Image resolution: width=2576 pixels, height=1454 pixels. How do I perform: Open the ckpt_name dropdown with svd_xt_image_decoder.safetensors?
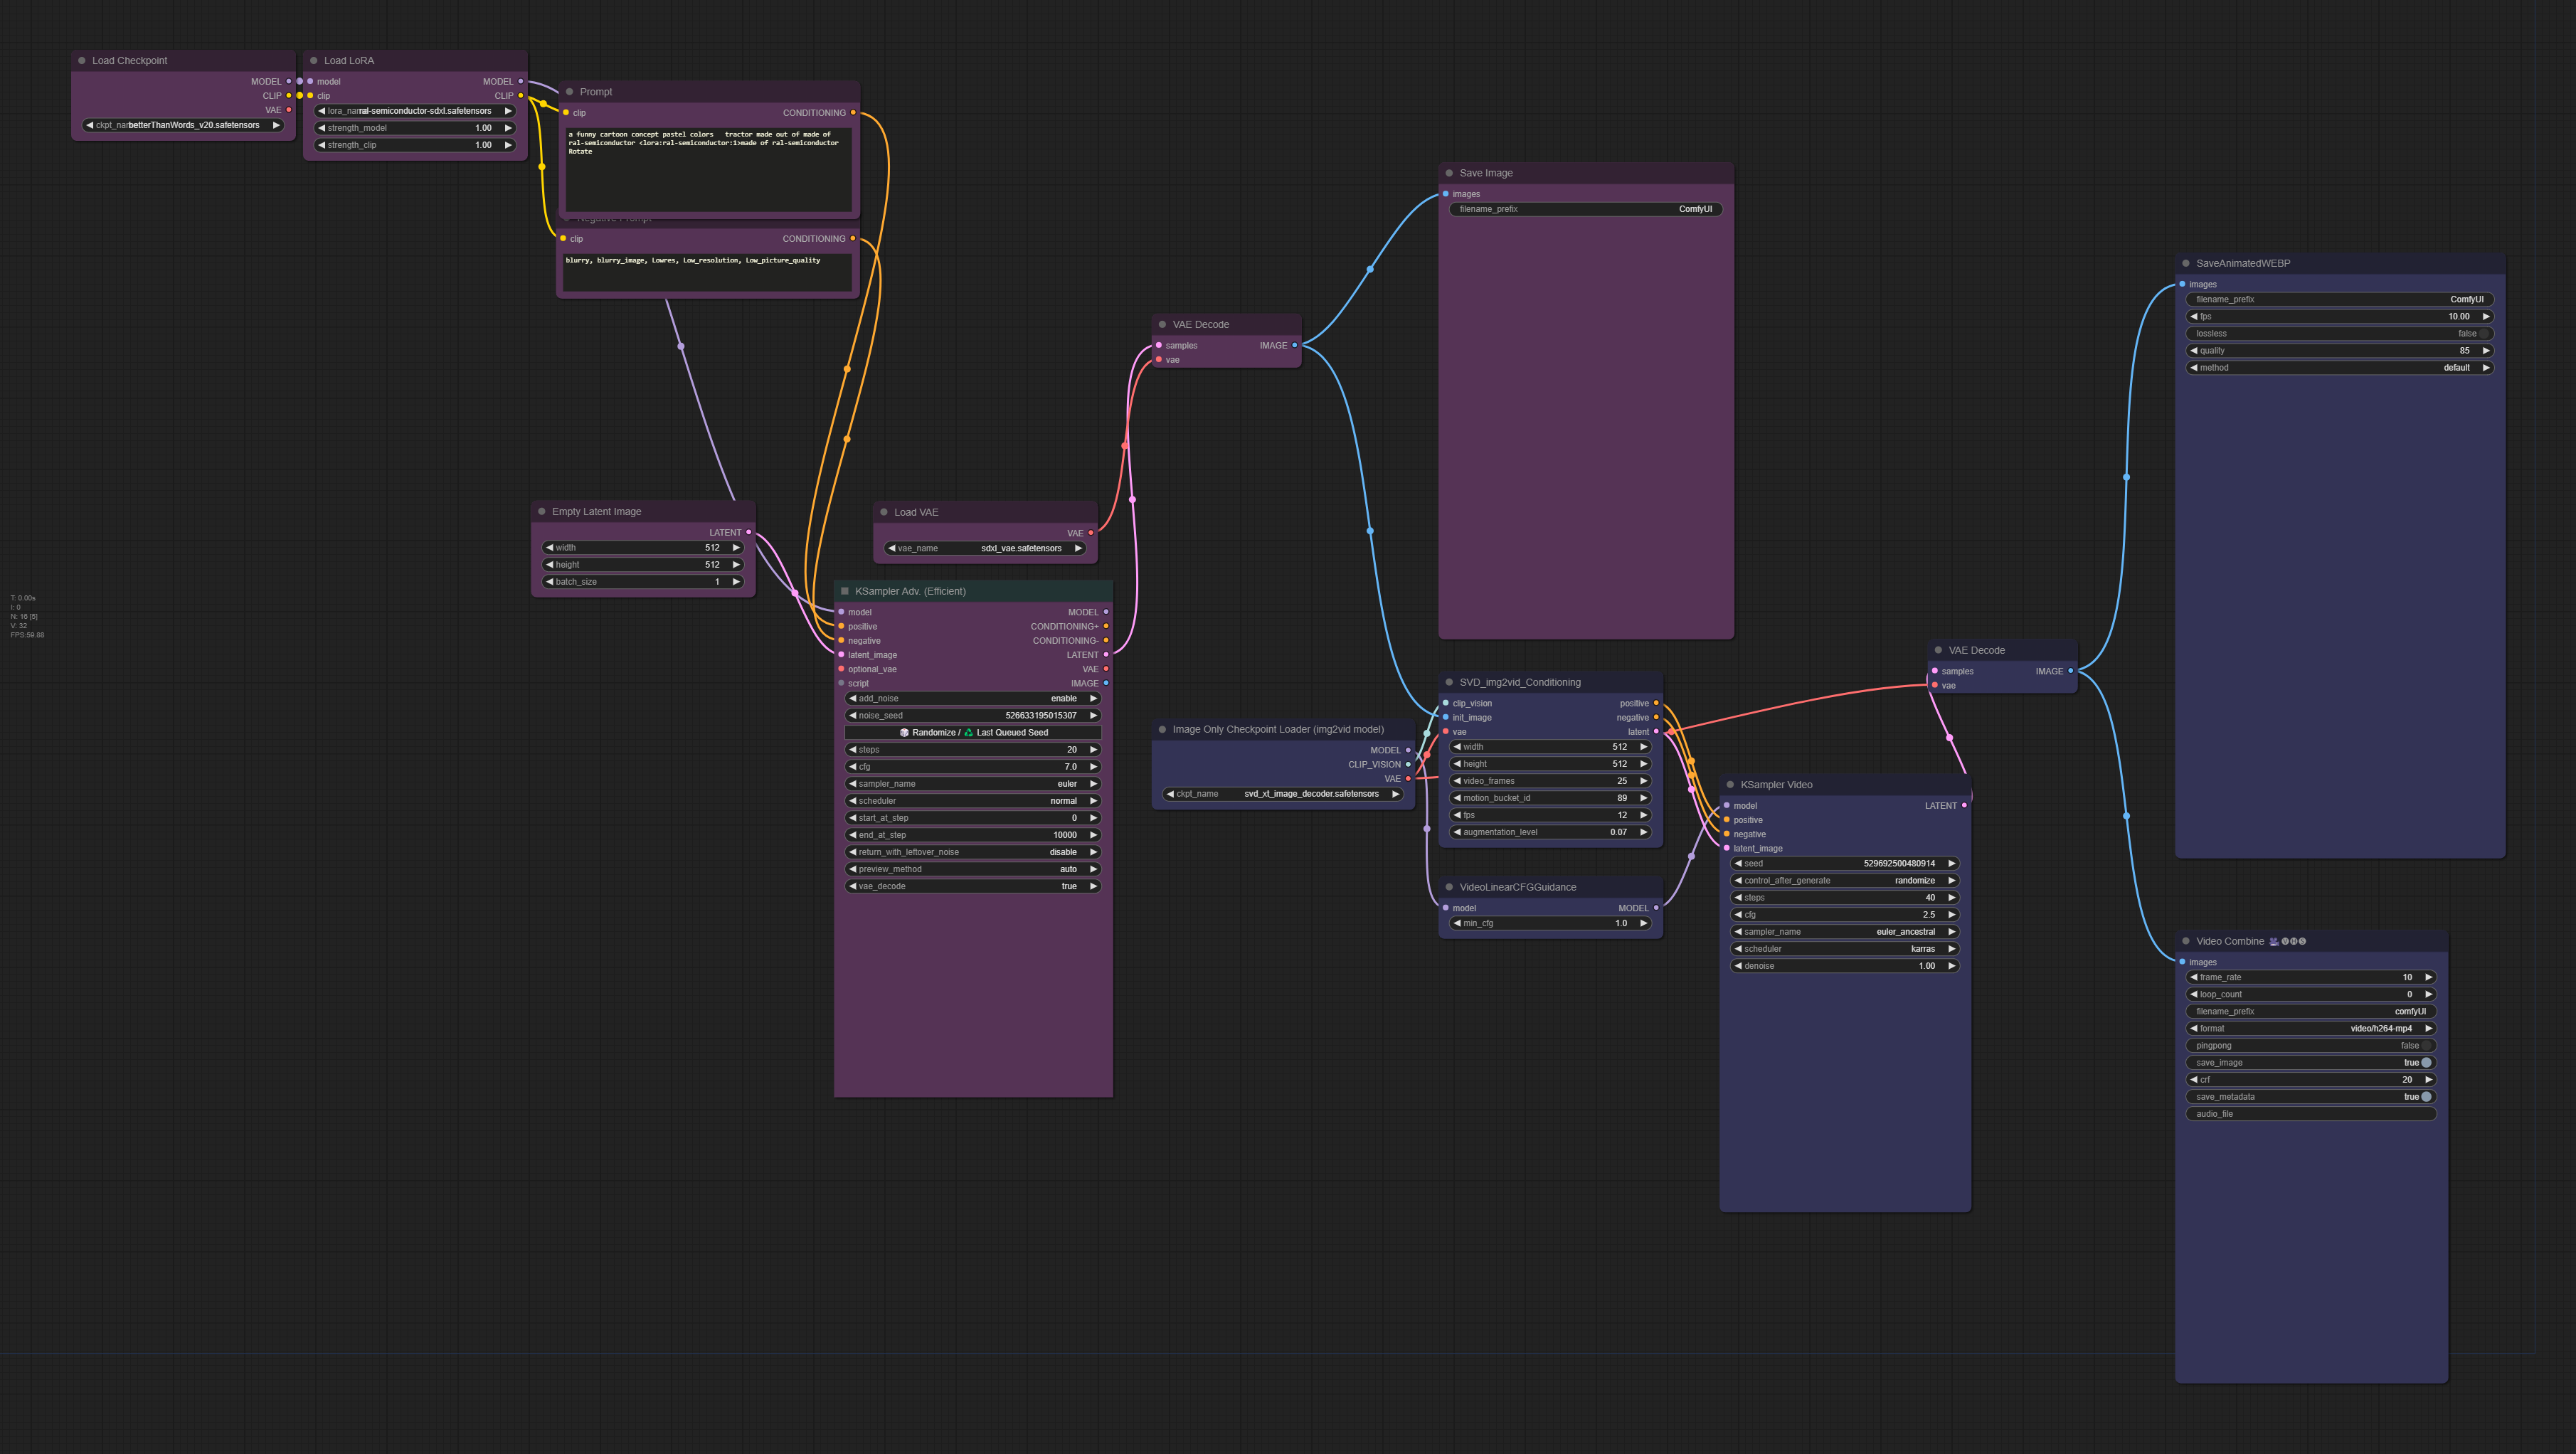coord(1282,794)
